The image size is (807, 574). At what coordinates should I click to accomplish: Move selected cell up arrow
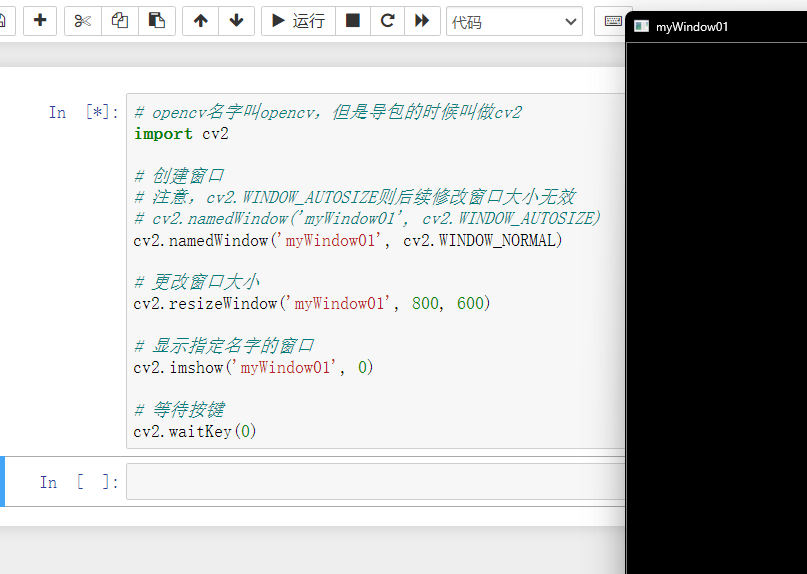(x=201, y=21)
